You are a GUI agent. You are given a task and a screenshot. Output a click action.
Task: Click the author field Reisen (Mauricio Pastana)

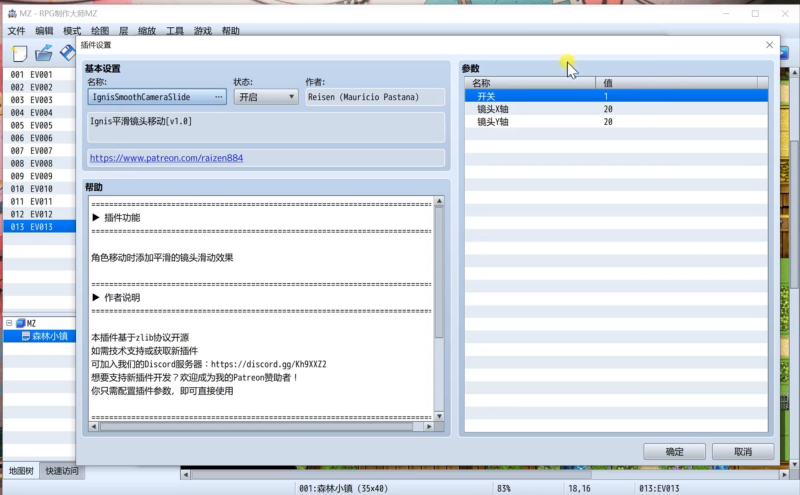point(375,97)
